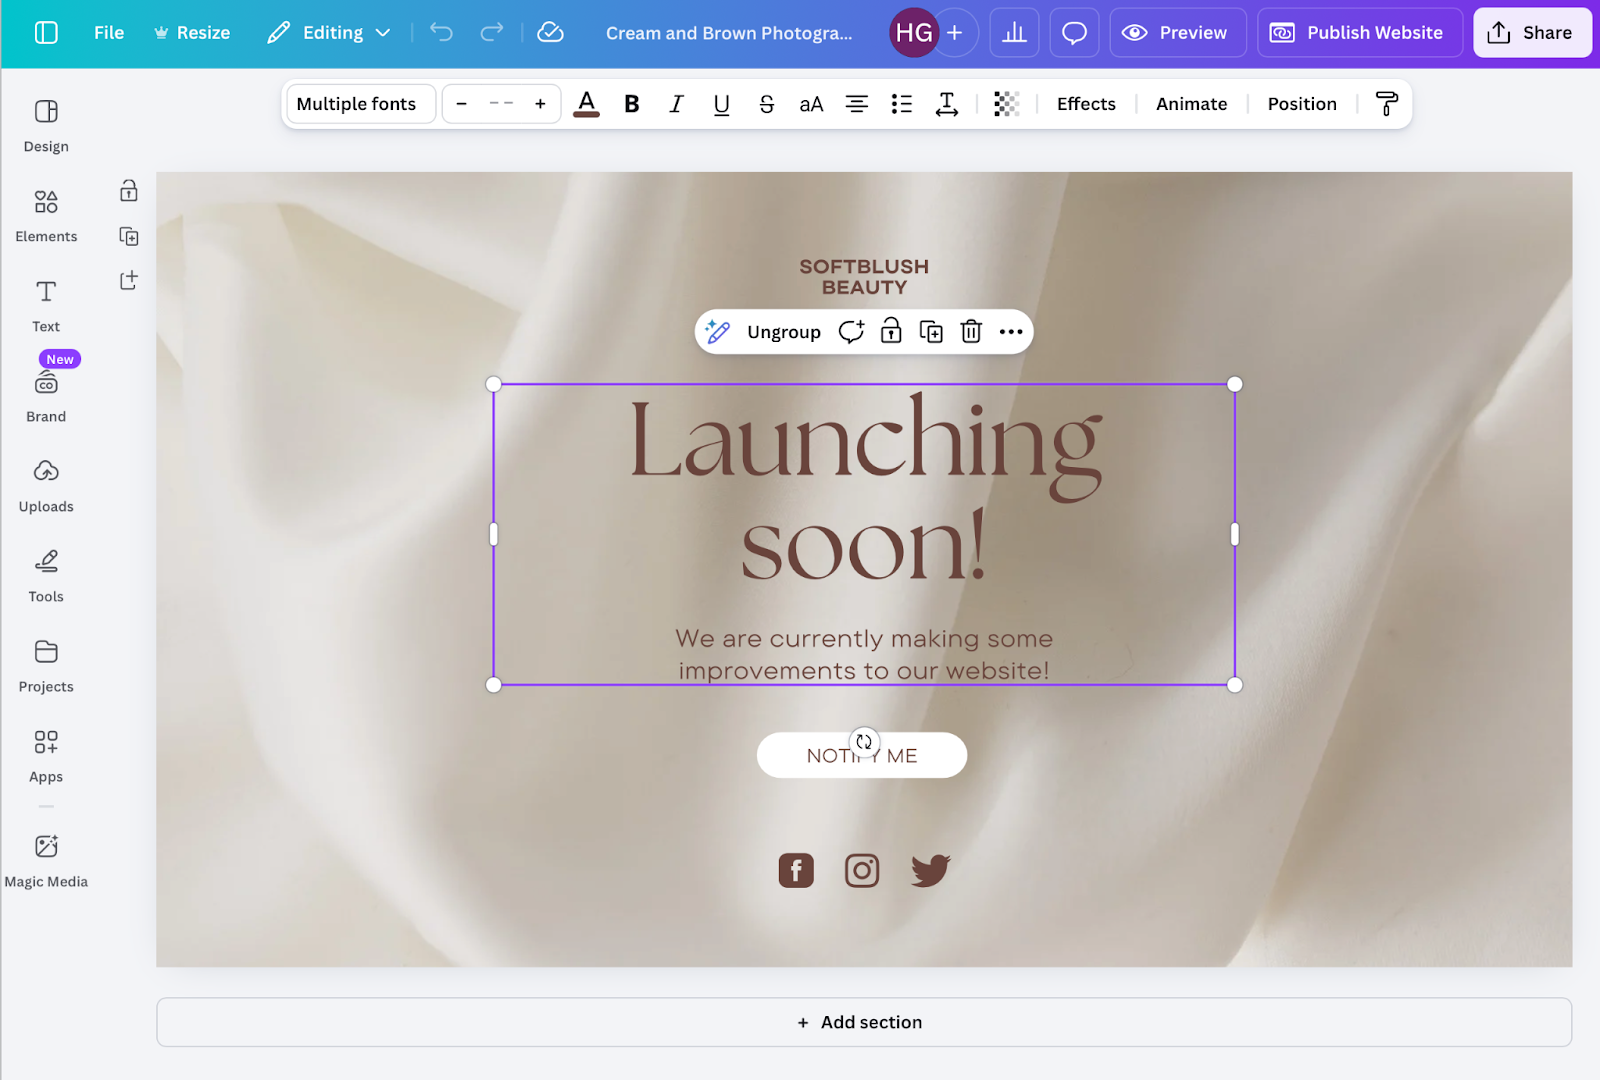The width and height of the screenshot is (1600, 1080).
Task: Lock the selected element using the padlock icon
Action: [x=890, y=331]
